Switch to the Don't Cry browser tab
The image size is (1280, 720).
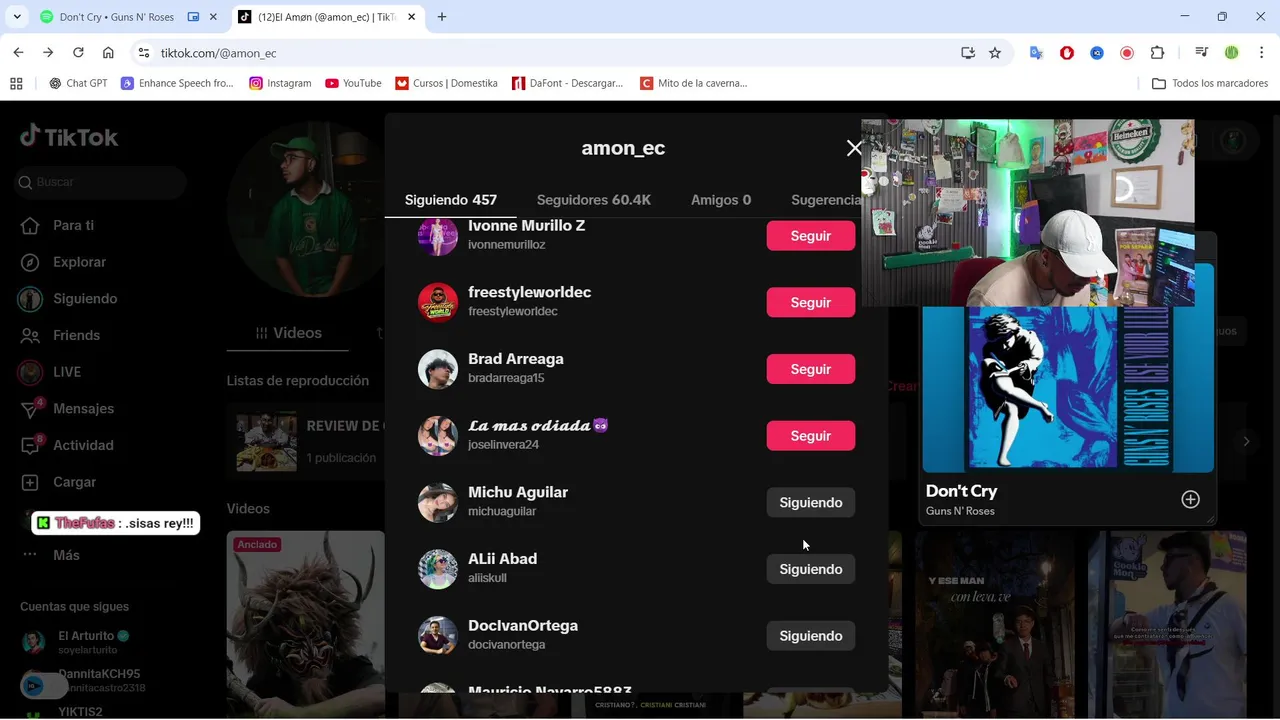pos(117,17)
